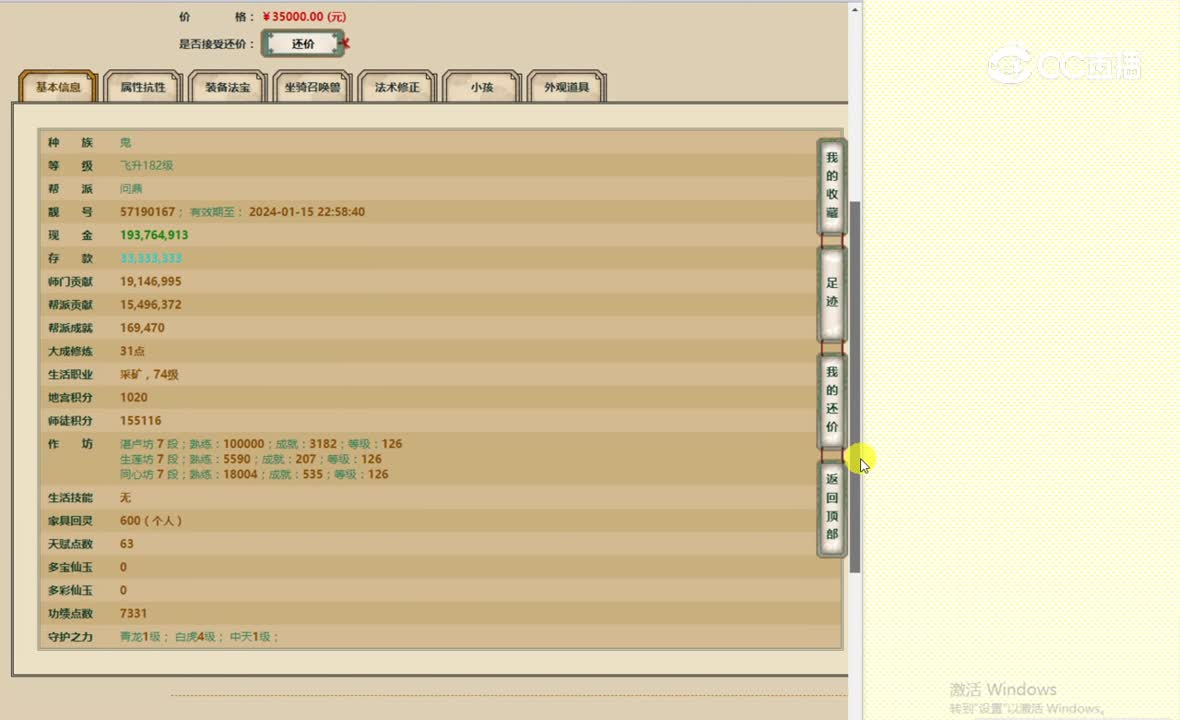Switch to the 坐骑召唤兽 tab
Viewport: 1180px width, 720px height.
tap(312, 87)
